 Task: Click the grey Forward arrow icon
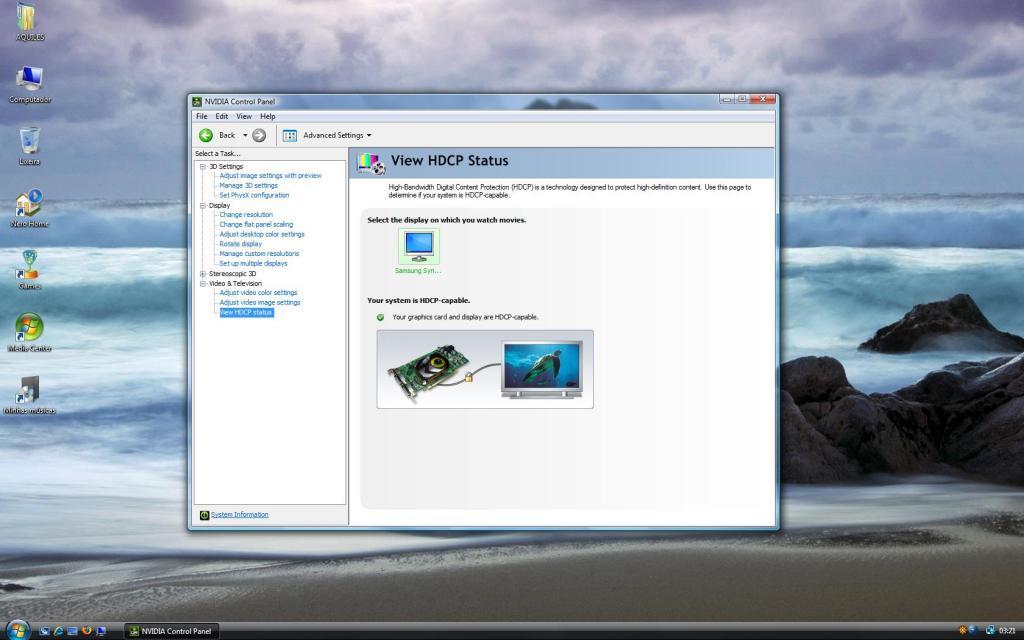coord(259,135)
